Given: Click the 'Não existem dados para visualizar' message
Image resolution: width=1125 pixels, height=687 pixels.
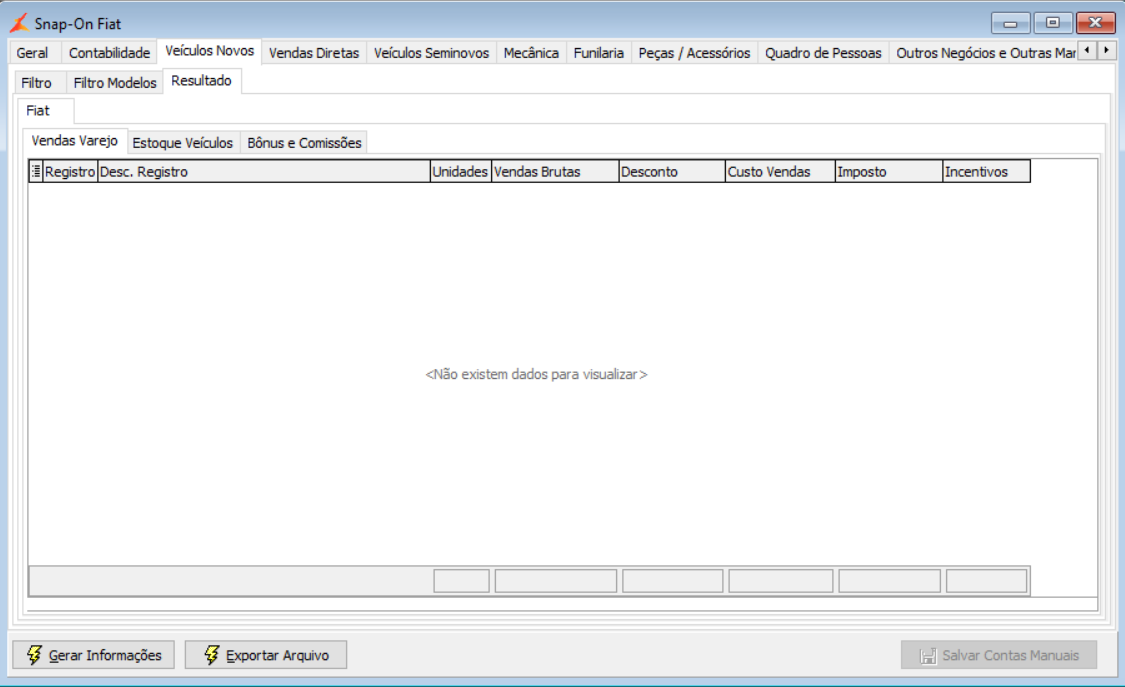Looking at the screenshot, I should click(537, 374).
